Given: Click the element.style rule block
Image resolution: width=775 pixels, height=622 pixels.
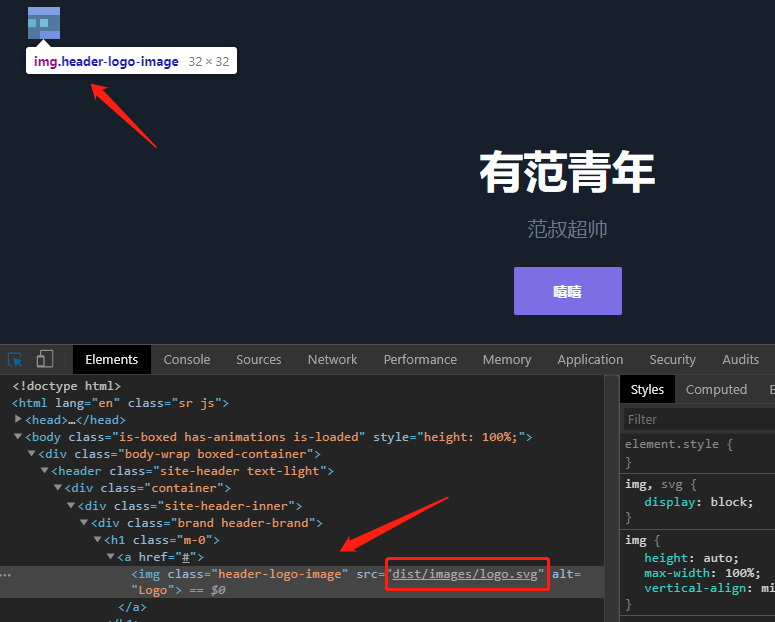Looking at the screenshot, I should (697, 453).
